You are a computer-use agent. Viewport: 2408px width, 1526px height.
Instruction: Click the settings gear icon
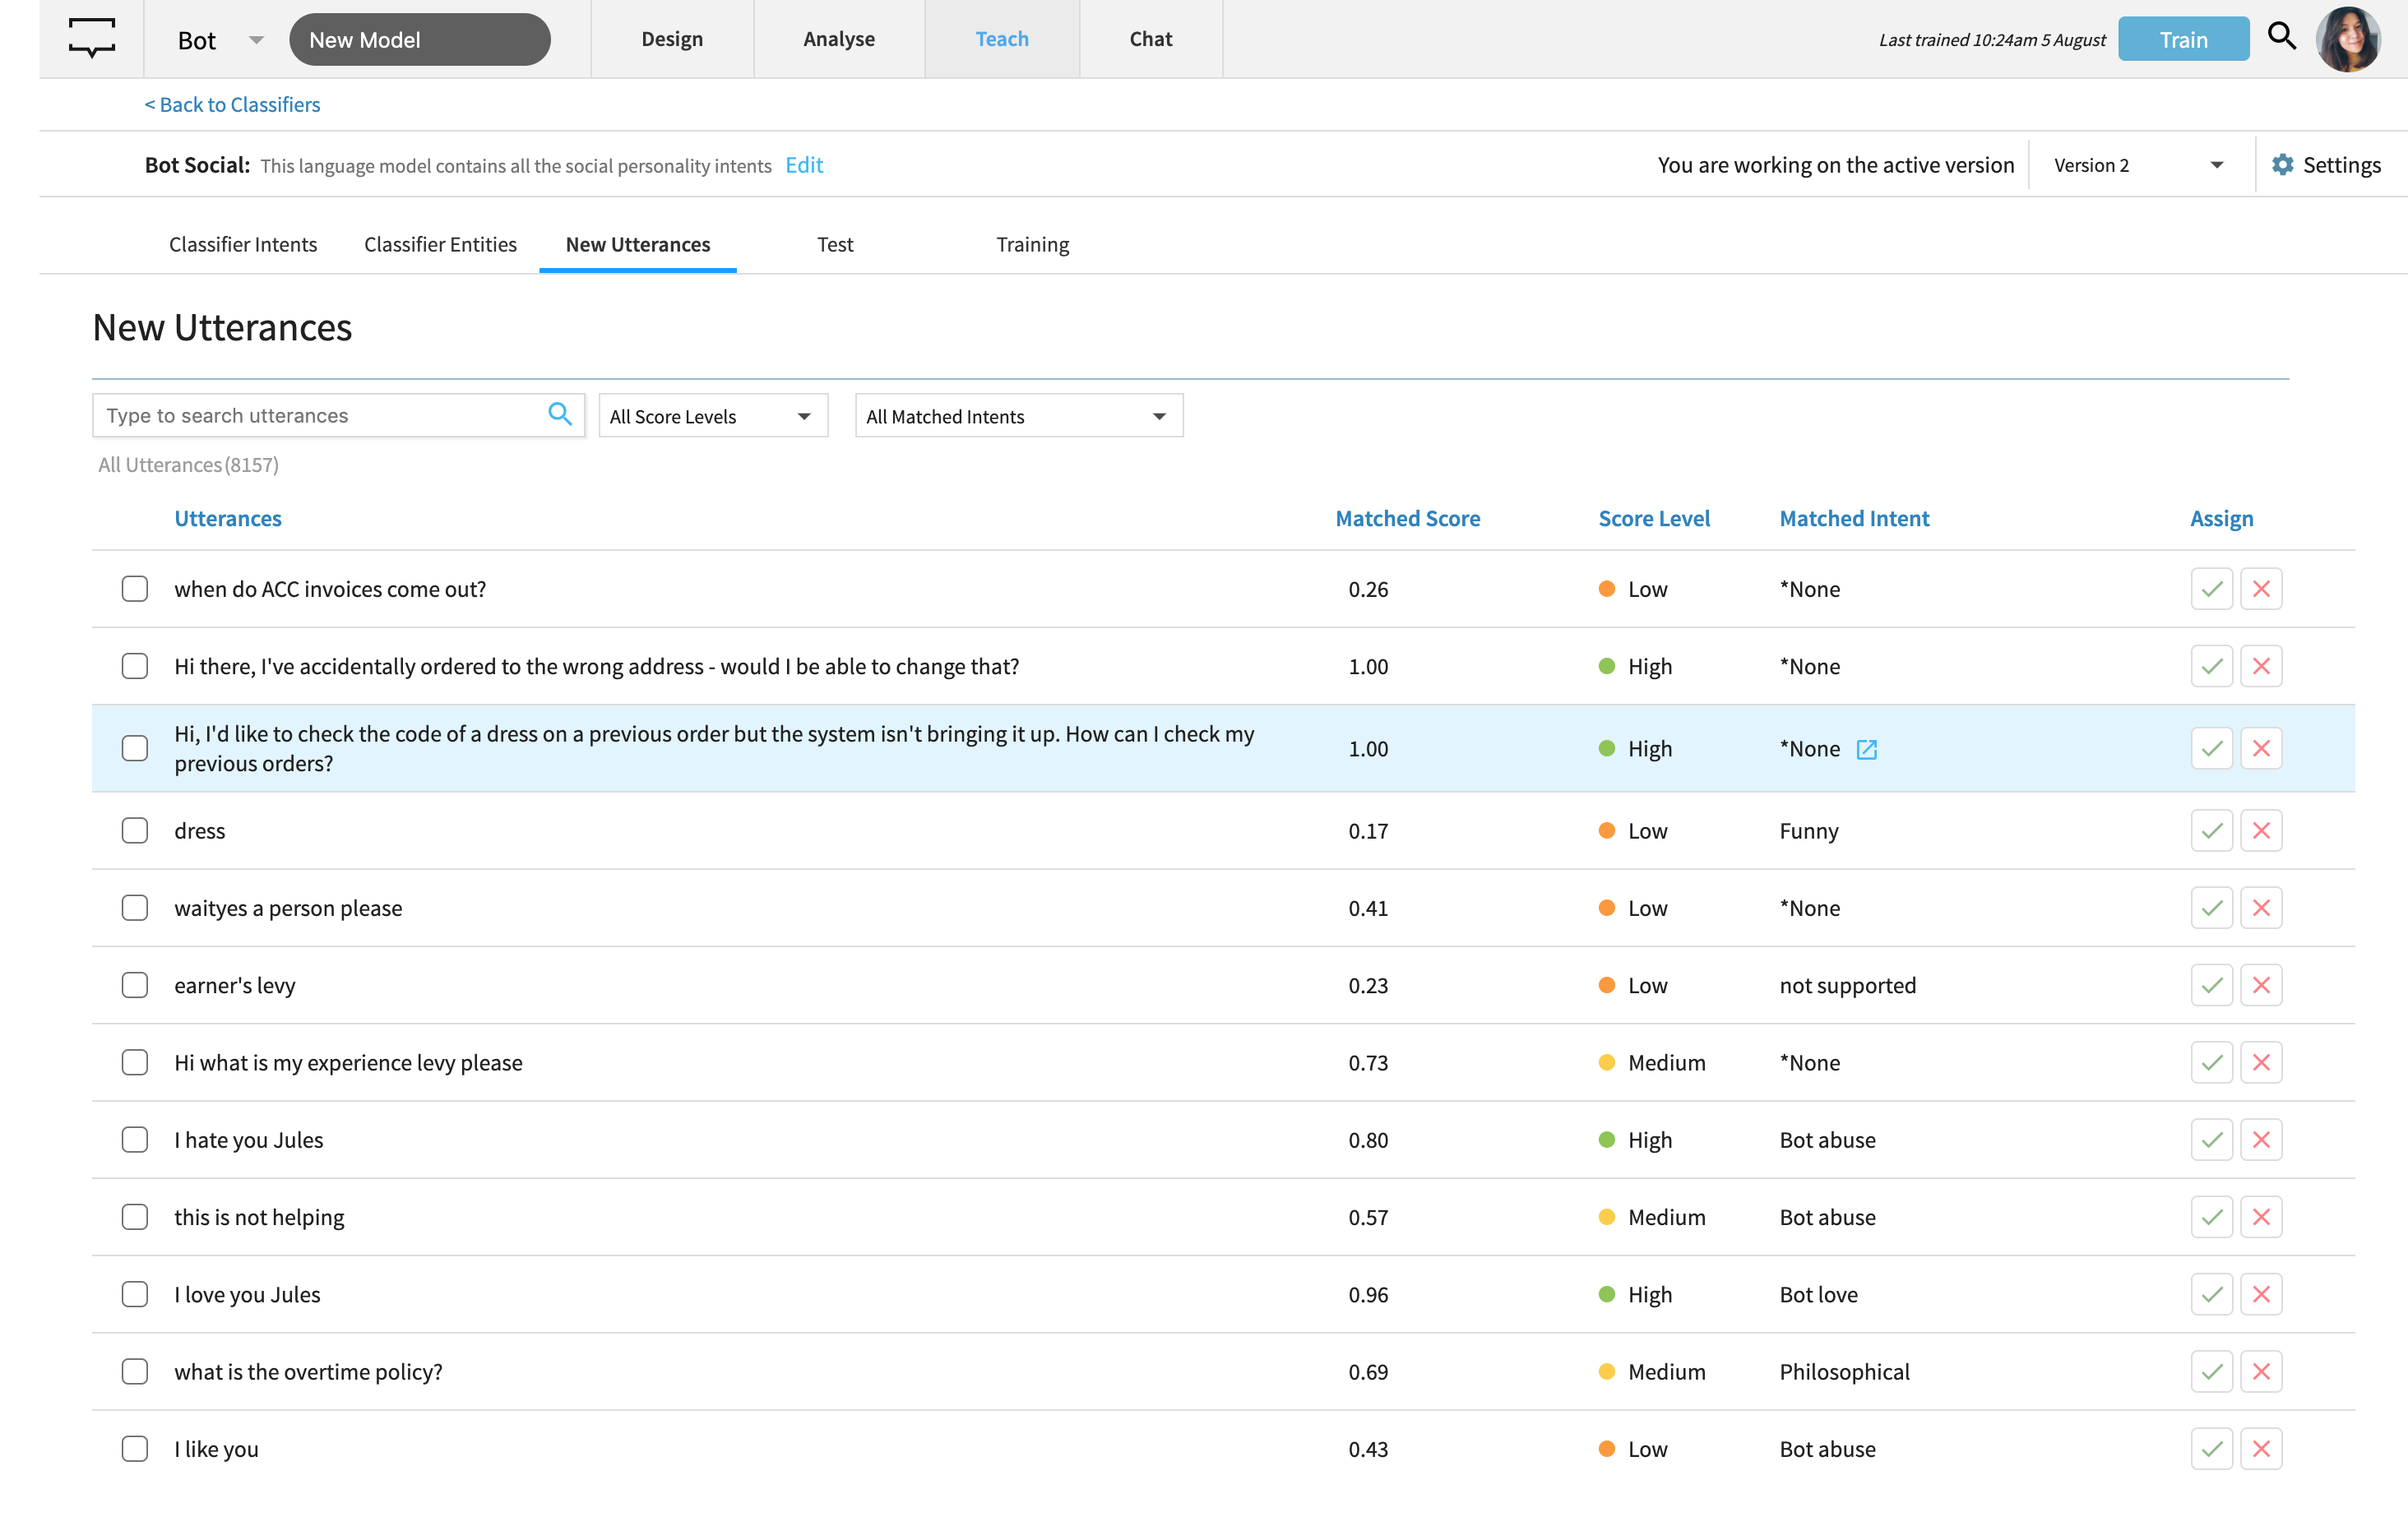(x=2282, y=165)
